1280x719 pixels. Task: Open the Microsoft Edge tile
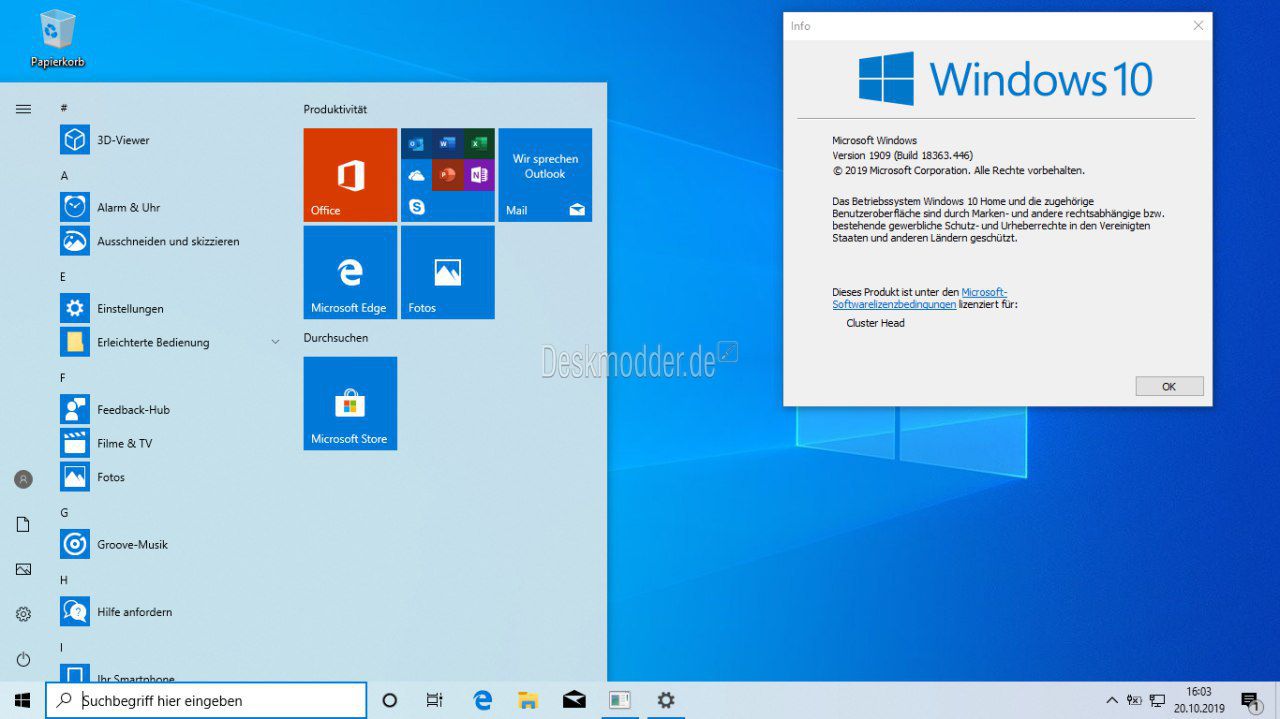tap(350, 272)
